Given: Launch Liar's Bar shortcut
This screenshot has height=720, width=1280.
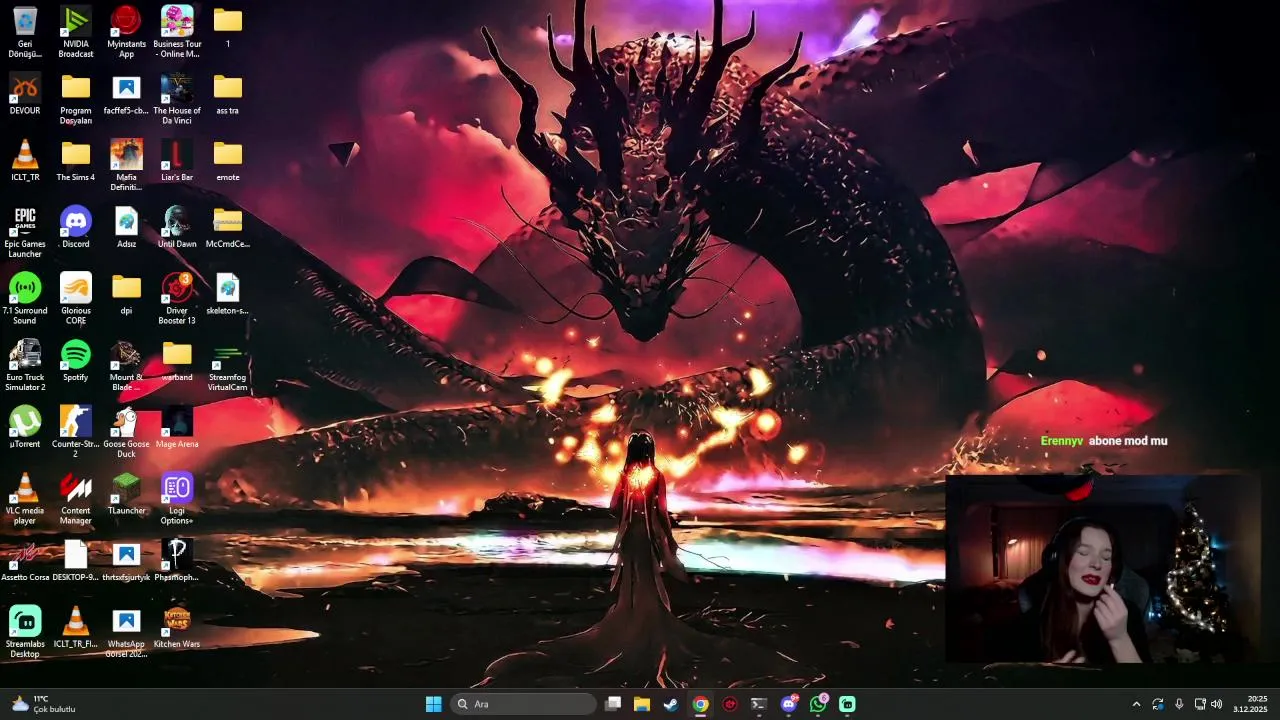Looking at the screenshot, I should tap(177, 160).
